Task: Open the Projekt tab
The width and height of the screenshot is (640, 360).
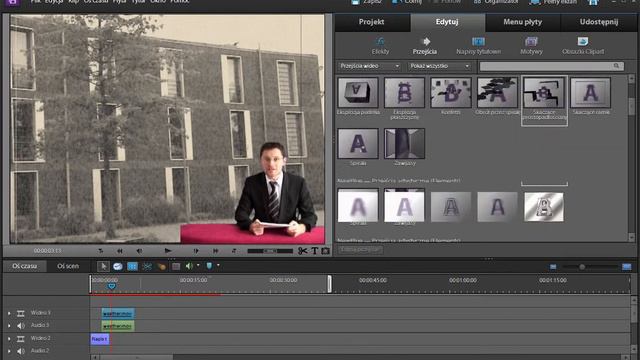Action: [x=371, y=22]
